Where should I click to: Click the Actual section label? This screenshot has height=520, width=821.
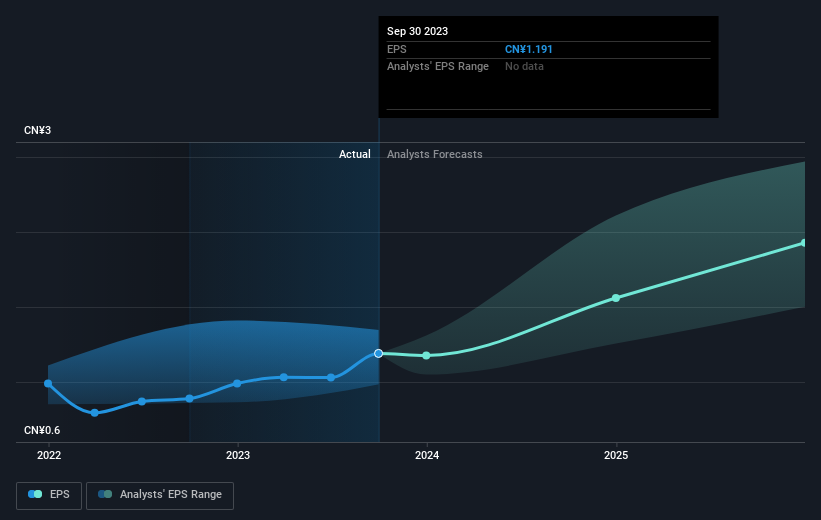(354, 154)
